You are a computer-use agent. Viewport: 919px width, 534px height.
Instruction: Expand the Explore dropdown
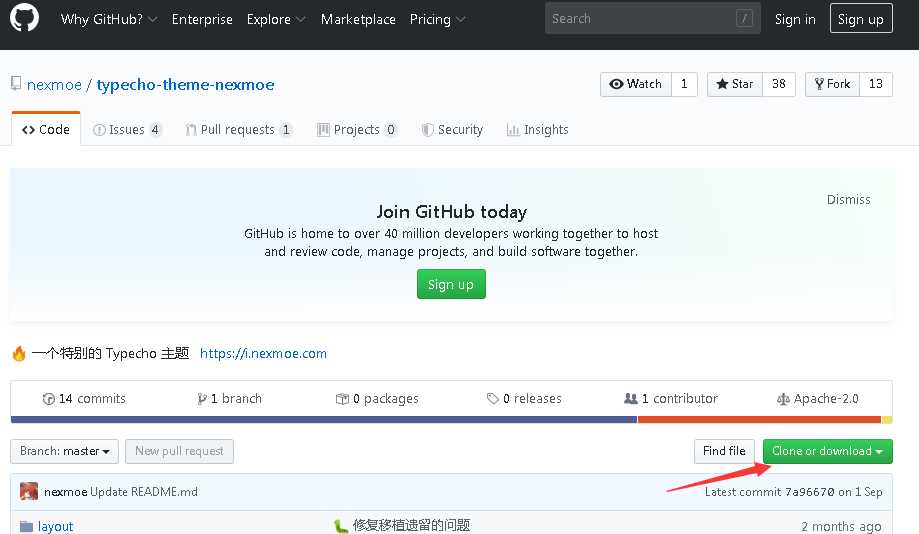point(276,19)
